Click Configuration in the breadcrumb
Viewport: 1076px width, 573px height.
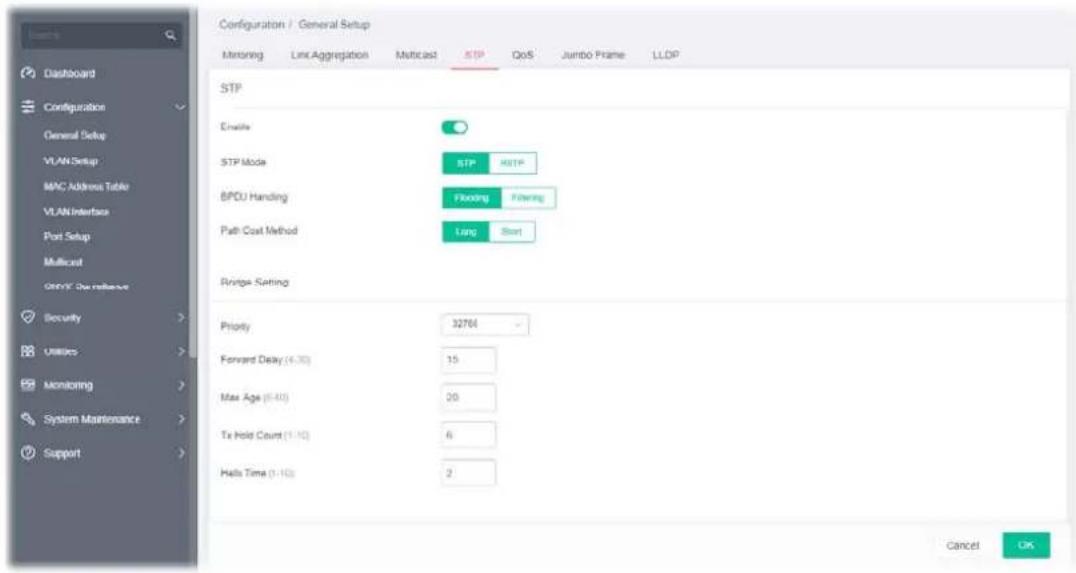[251, 25]
